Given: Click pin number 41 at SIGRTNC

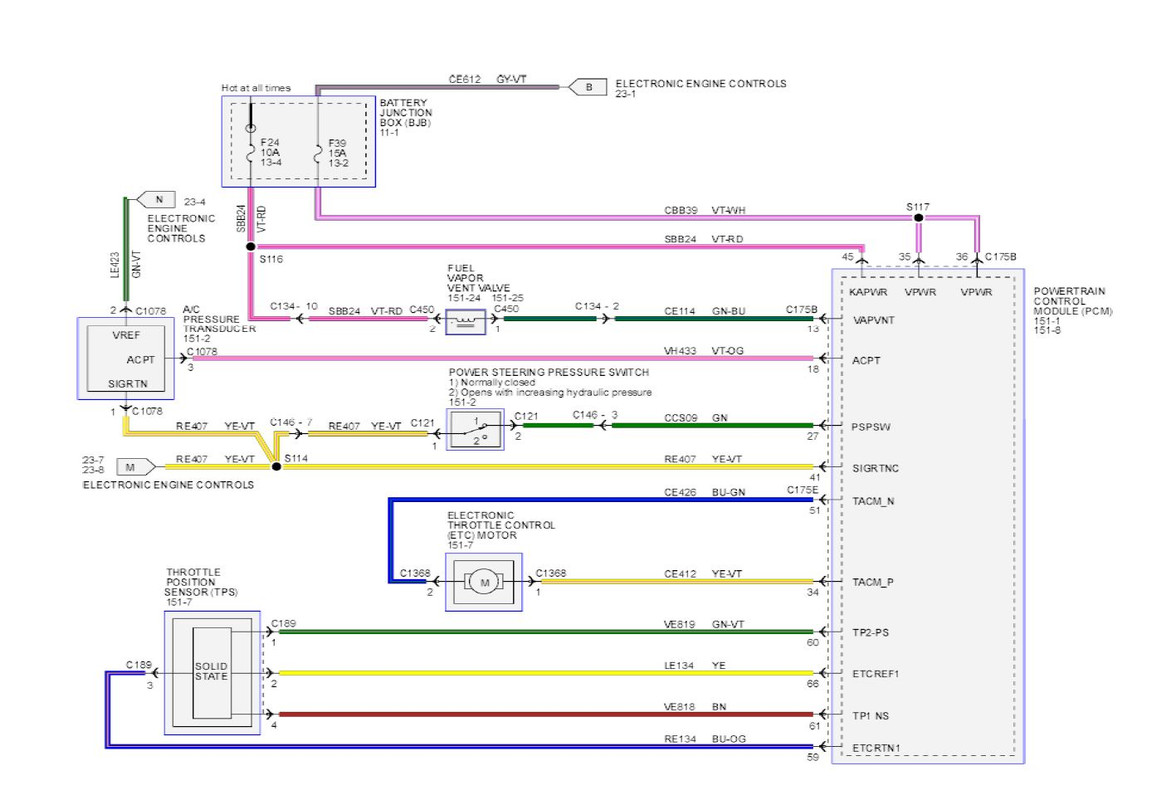Looking at the screenshot, I should (815, 478).
